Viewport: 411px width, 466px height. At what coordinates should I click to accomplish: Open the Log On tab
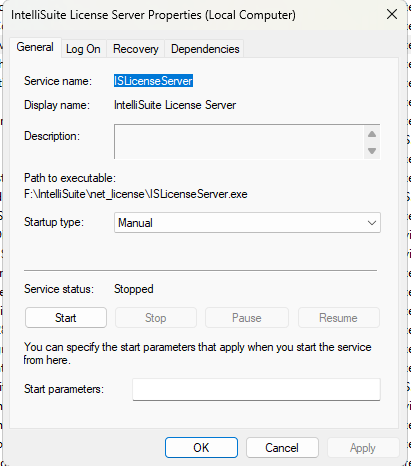(83, 49)
